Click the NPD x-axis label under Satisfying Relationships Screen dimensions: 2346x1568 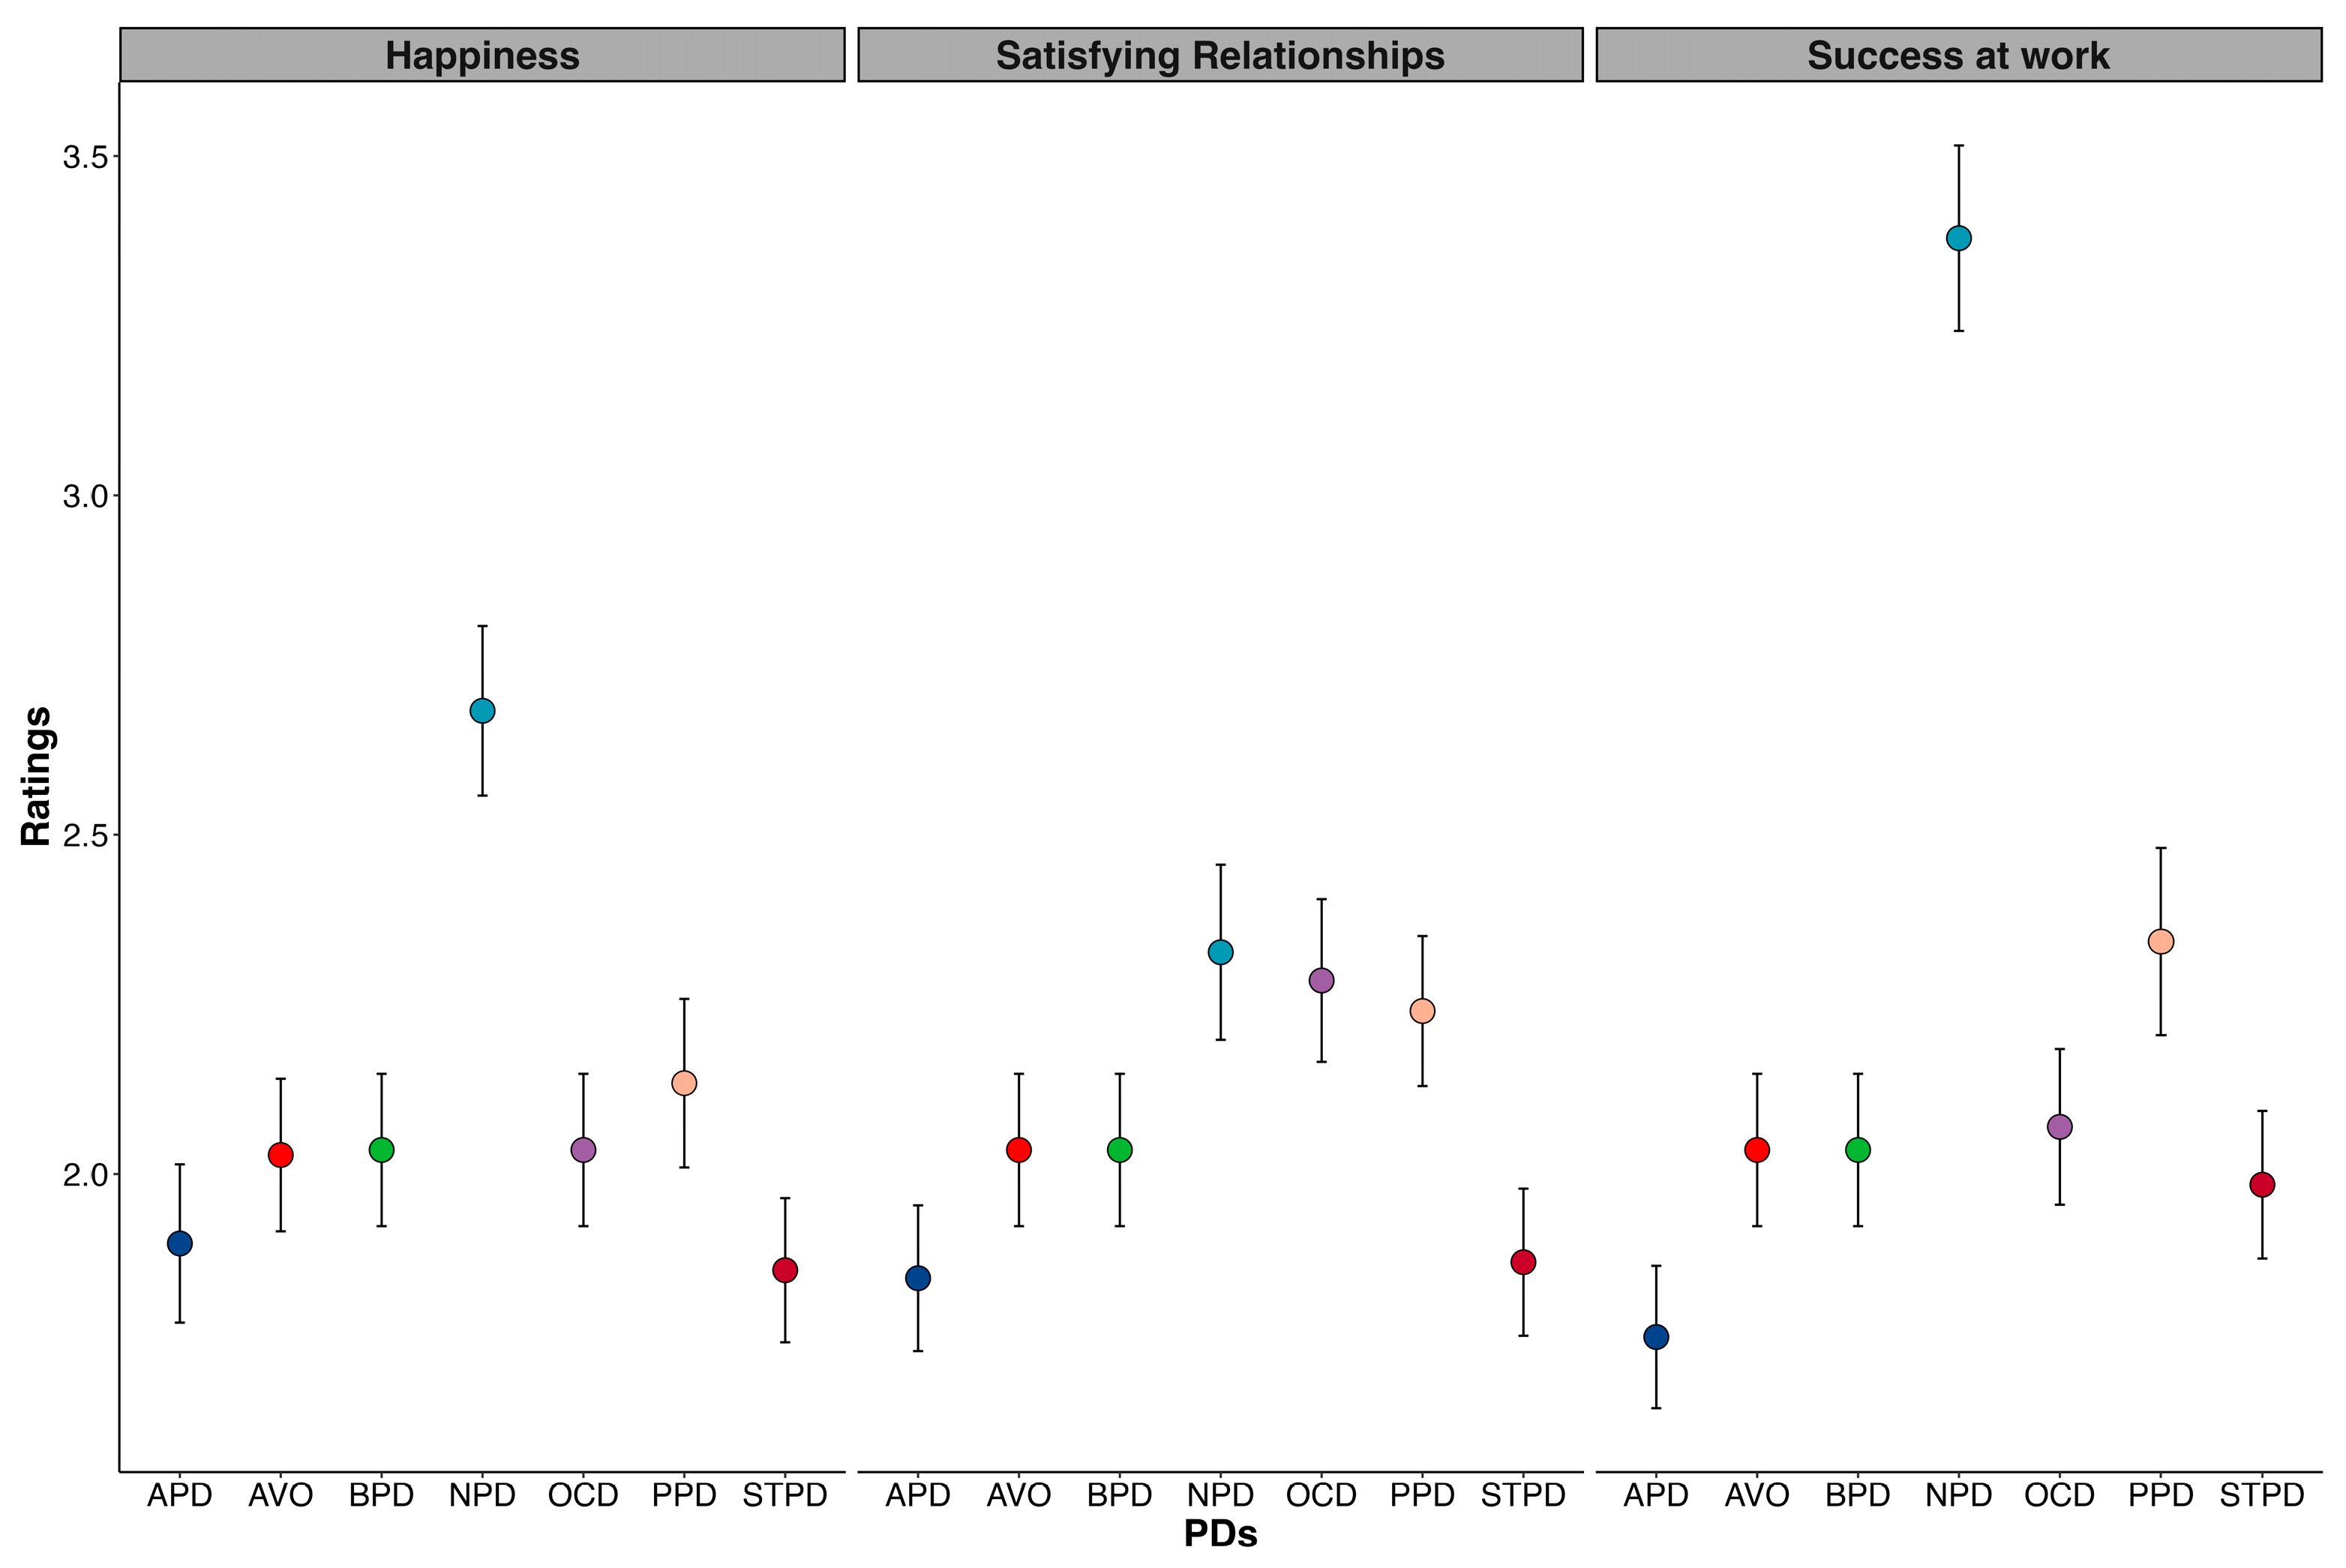click(x=1220, y=1495)
